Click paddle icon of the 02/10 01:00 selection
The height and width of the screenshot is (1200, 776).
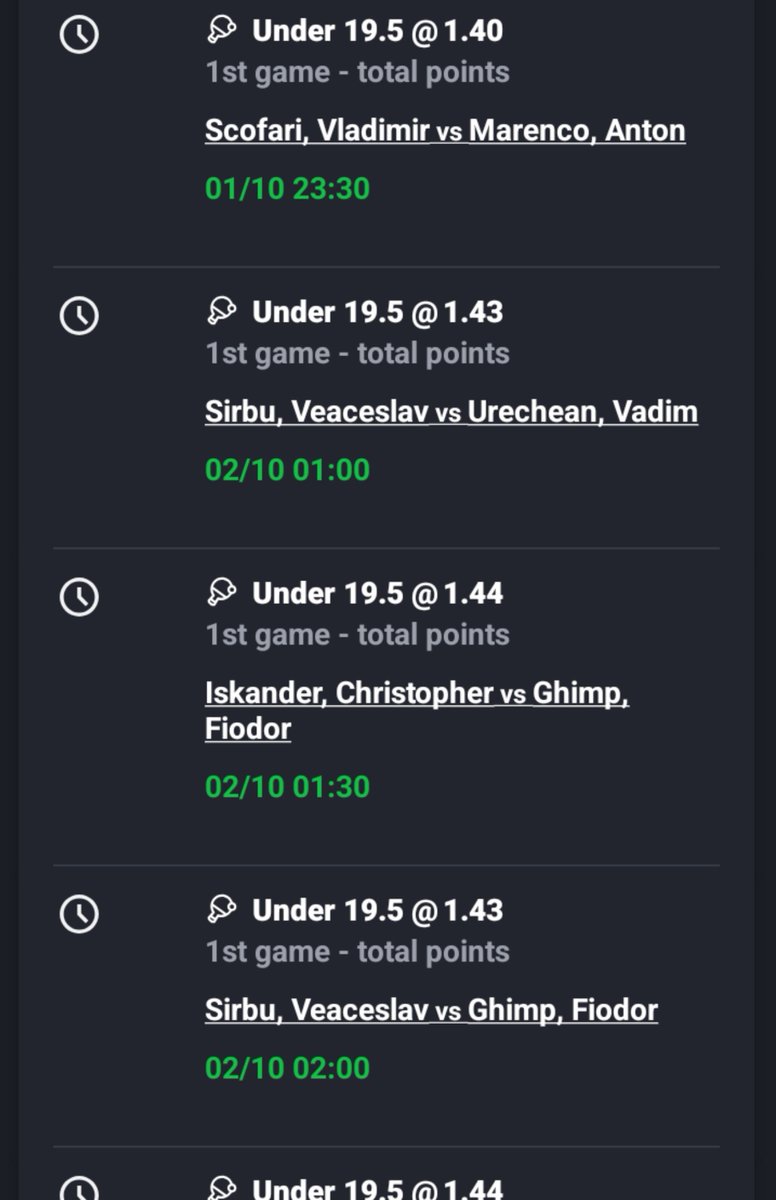tap(221, 311)
